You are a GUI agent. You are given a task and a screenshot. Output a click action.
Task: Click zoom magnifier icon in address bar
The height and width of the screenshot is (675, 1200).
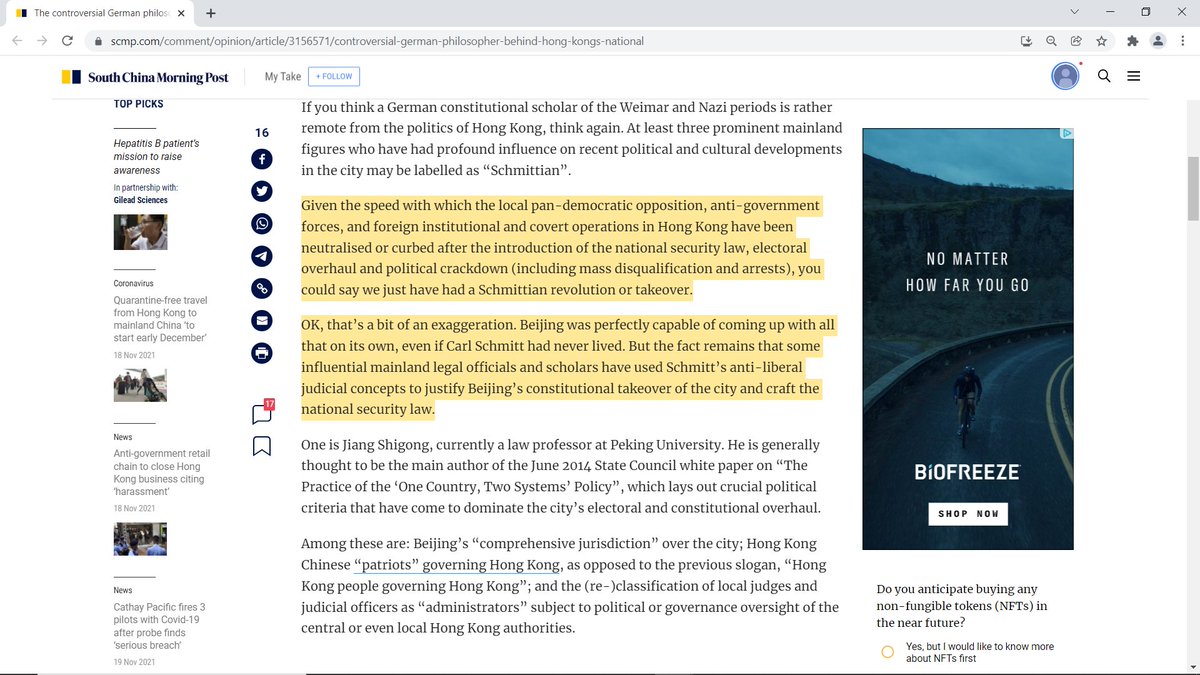click(1051, 41)
